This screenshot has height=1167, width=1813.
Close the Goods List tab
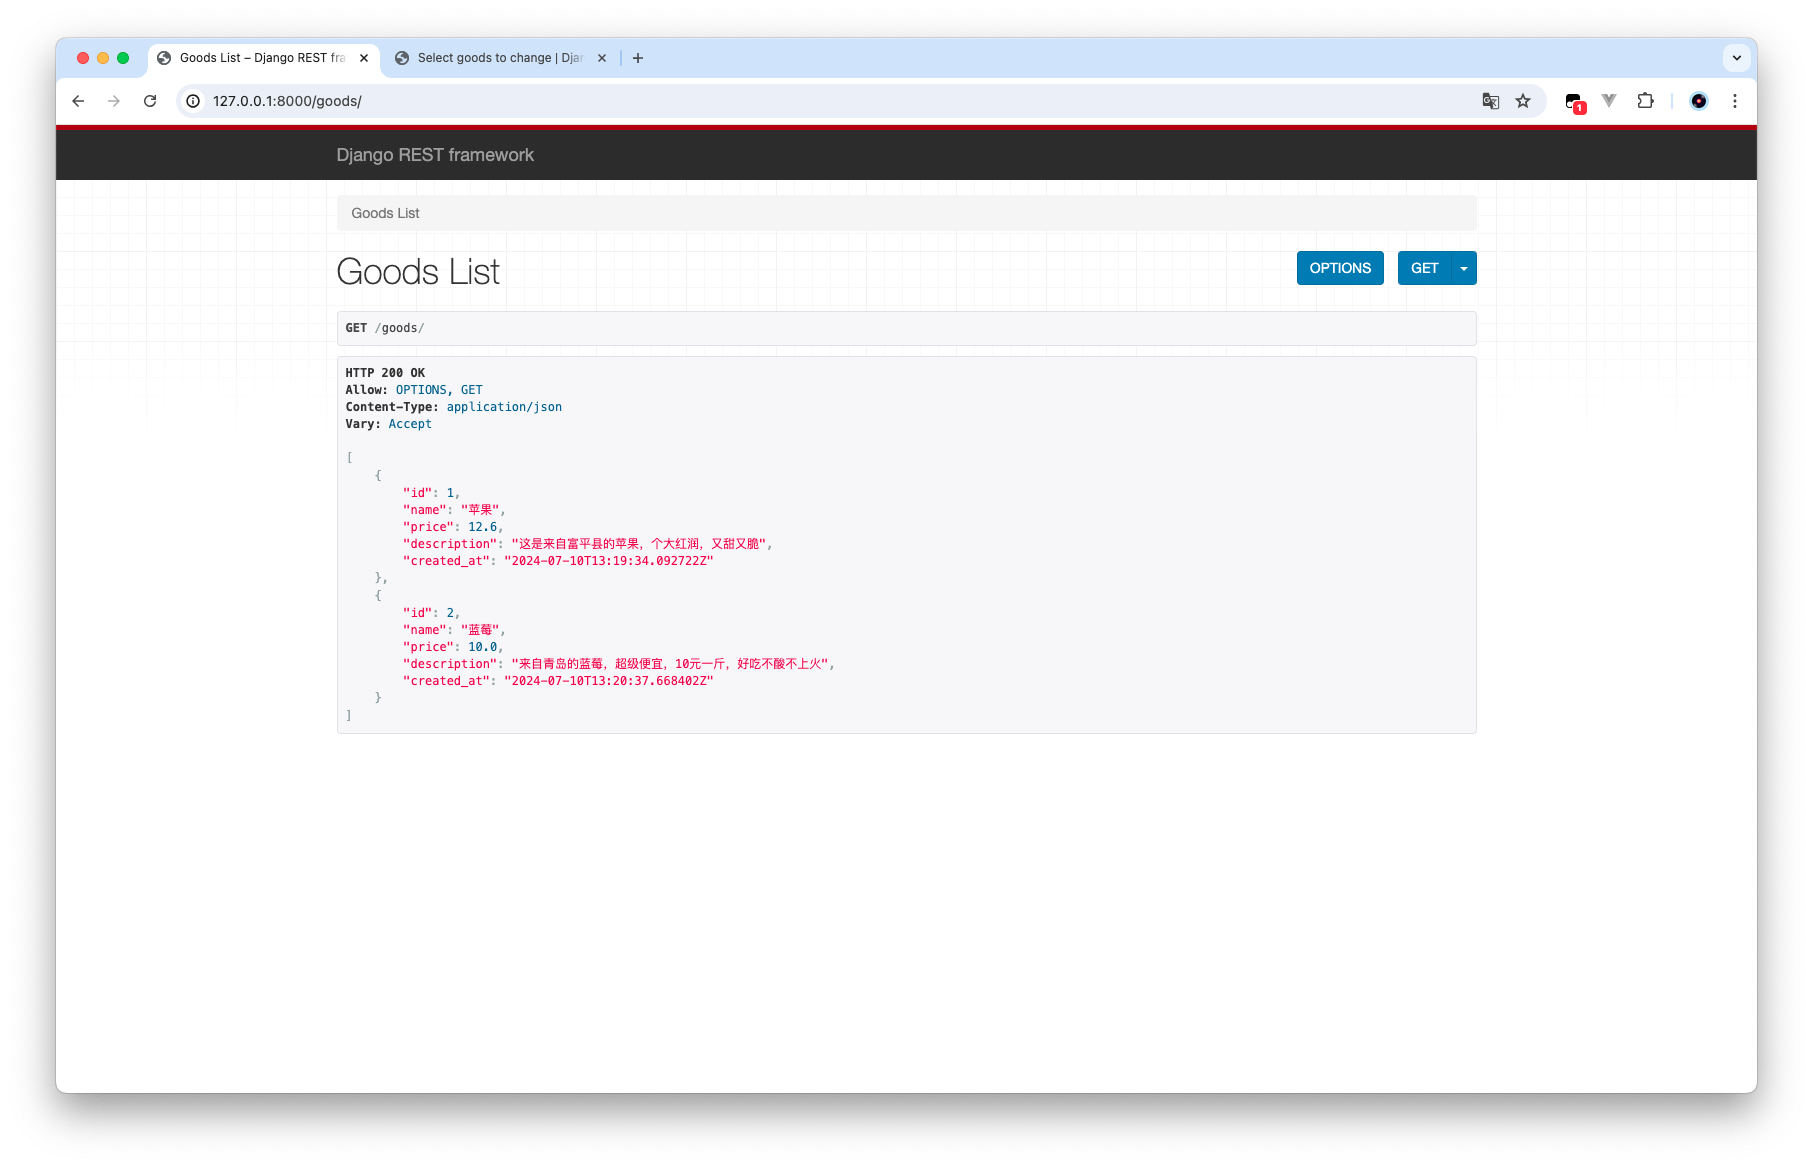pyautogui.click(x=364, y=58)
